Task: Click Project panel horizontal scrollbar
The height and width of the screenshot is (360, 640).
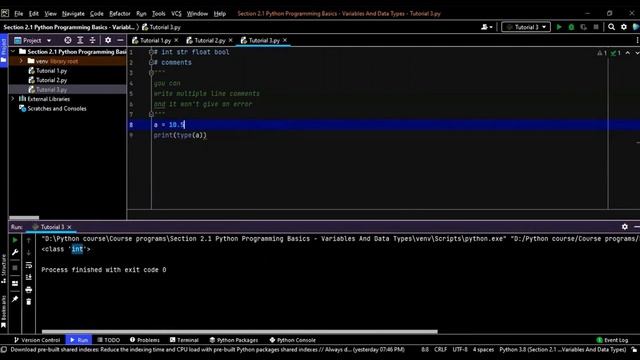Action: pyautogui.click(x=24, y=218)
